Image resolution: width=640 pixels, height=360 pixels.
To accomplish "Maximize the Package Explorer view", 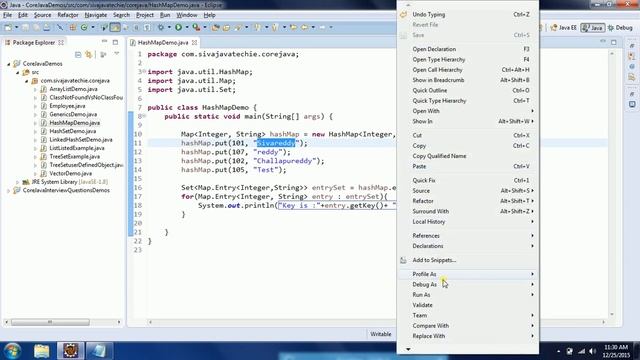I will (116, 42).
